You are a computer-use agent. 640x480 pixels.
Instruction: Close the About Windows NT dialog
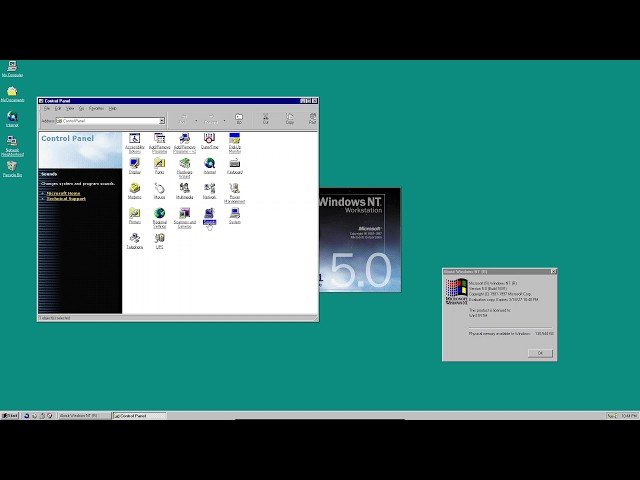coord(553,271)
